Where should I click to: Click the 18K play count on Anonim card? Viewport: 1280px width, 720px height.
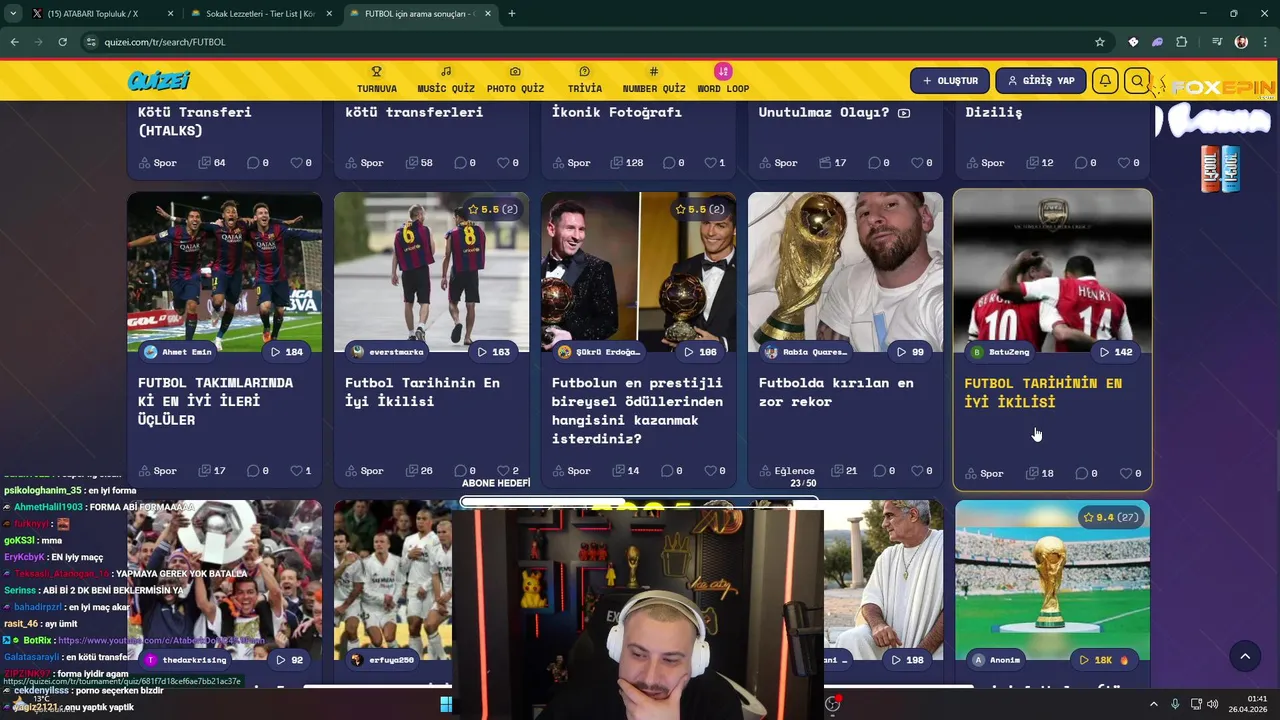pos(1104,660)
